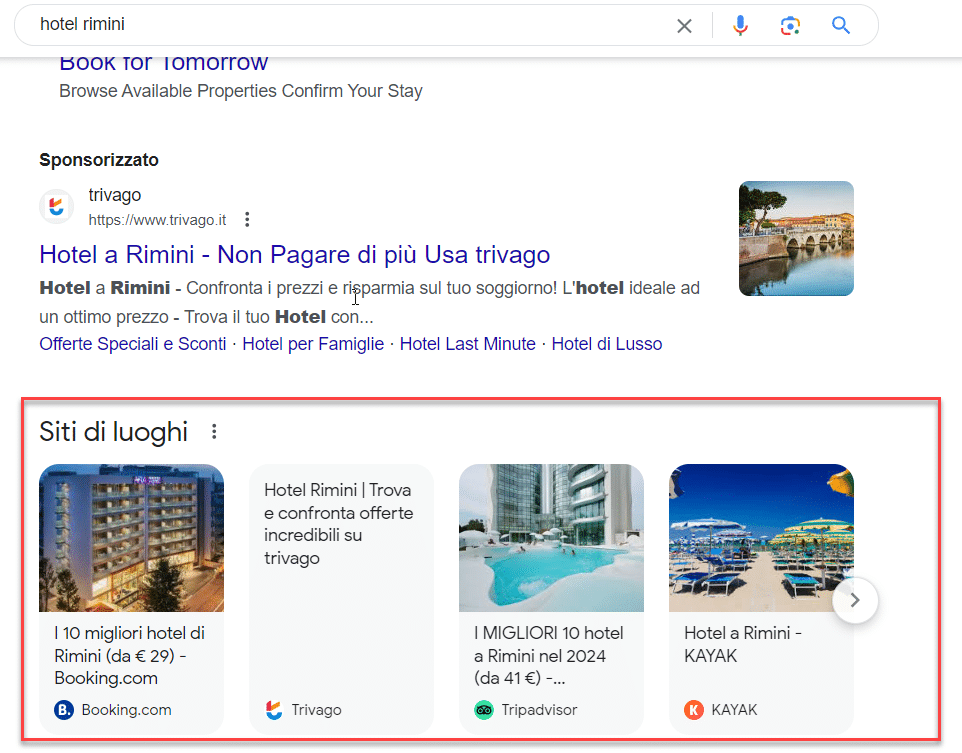Image resolution: width=962 pixels, height=753 pixels.
Task: Click the trivago logo favicon in the sponsored result
Action: pyautogui.click(x=56, y=207)
